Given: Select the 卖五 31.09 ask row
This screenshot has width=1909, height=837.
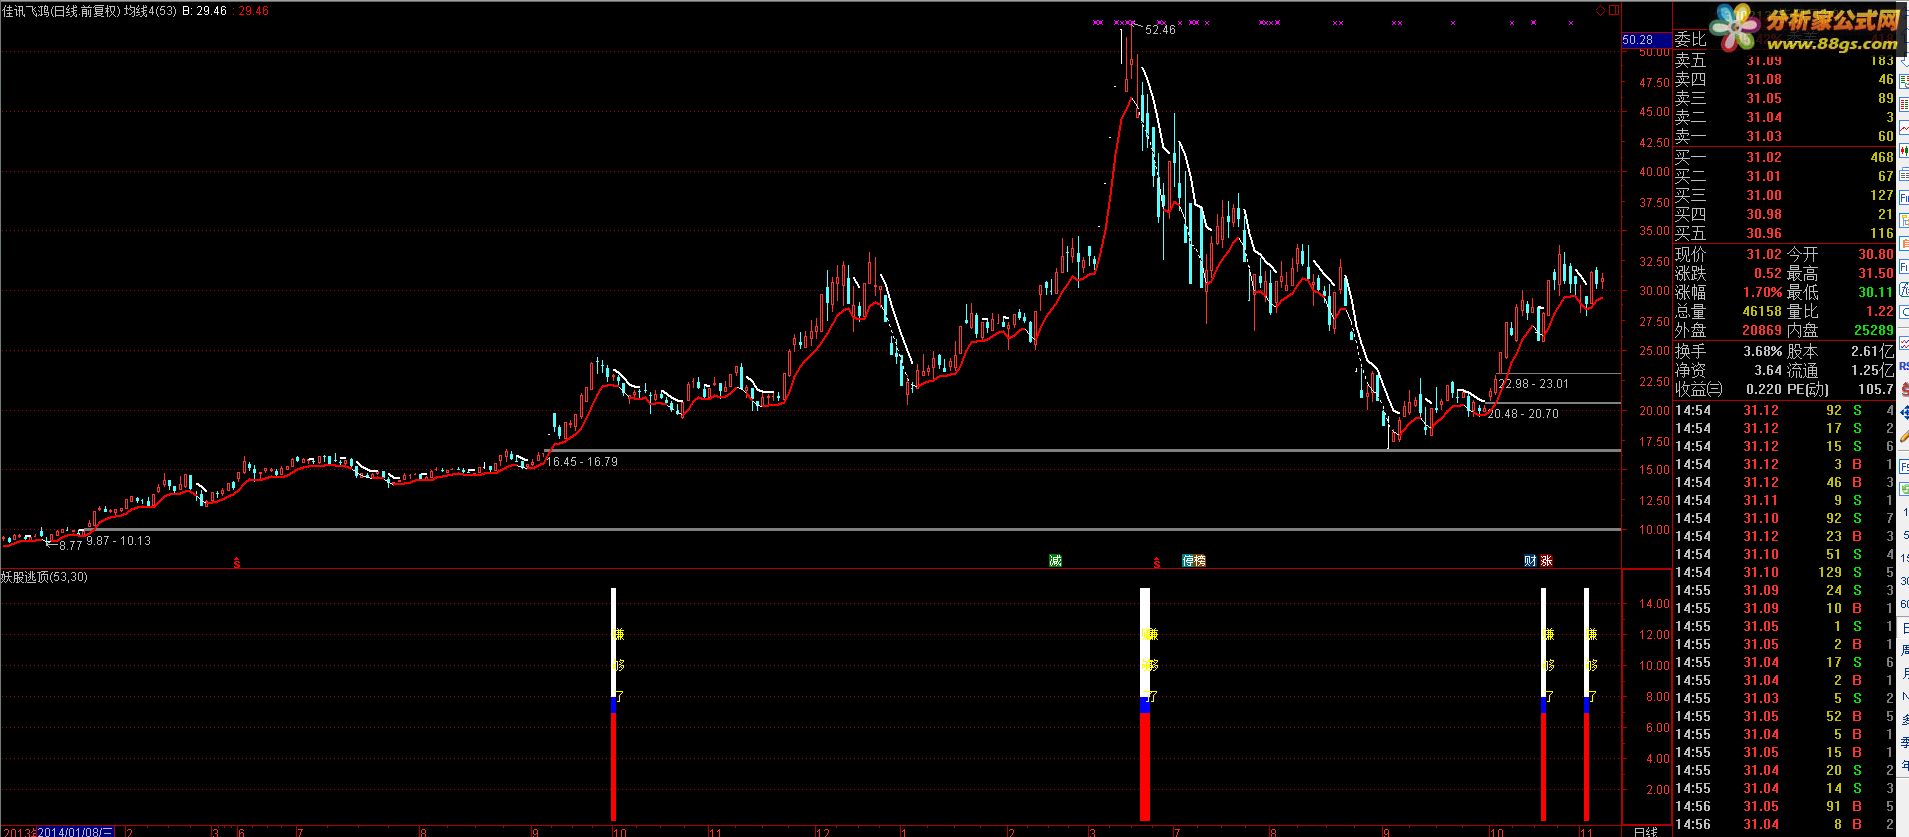Looking at the screenshot, I should coord(1784,60).
